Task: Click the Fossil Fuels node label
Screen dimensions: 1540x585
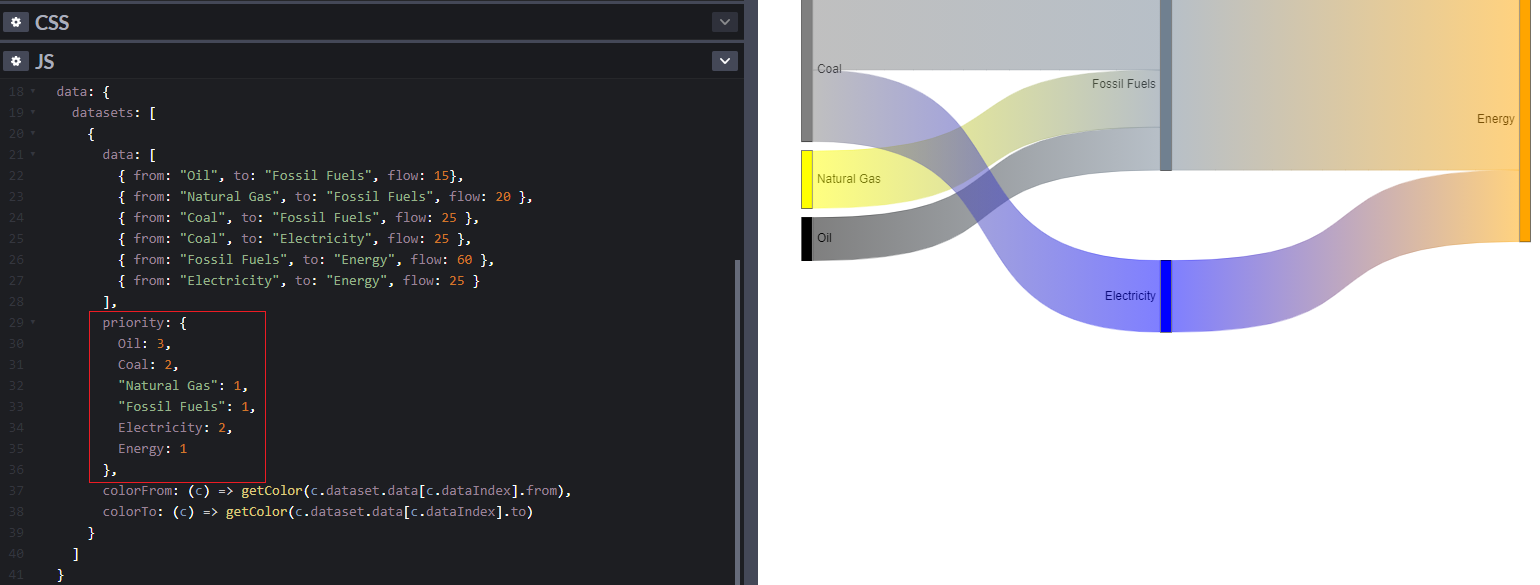Action: (x=1123, y=84)
